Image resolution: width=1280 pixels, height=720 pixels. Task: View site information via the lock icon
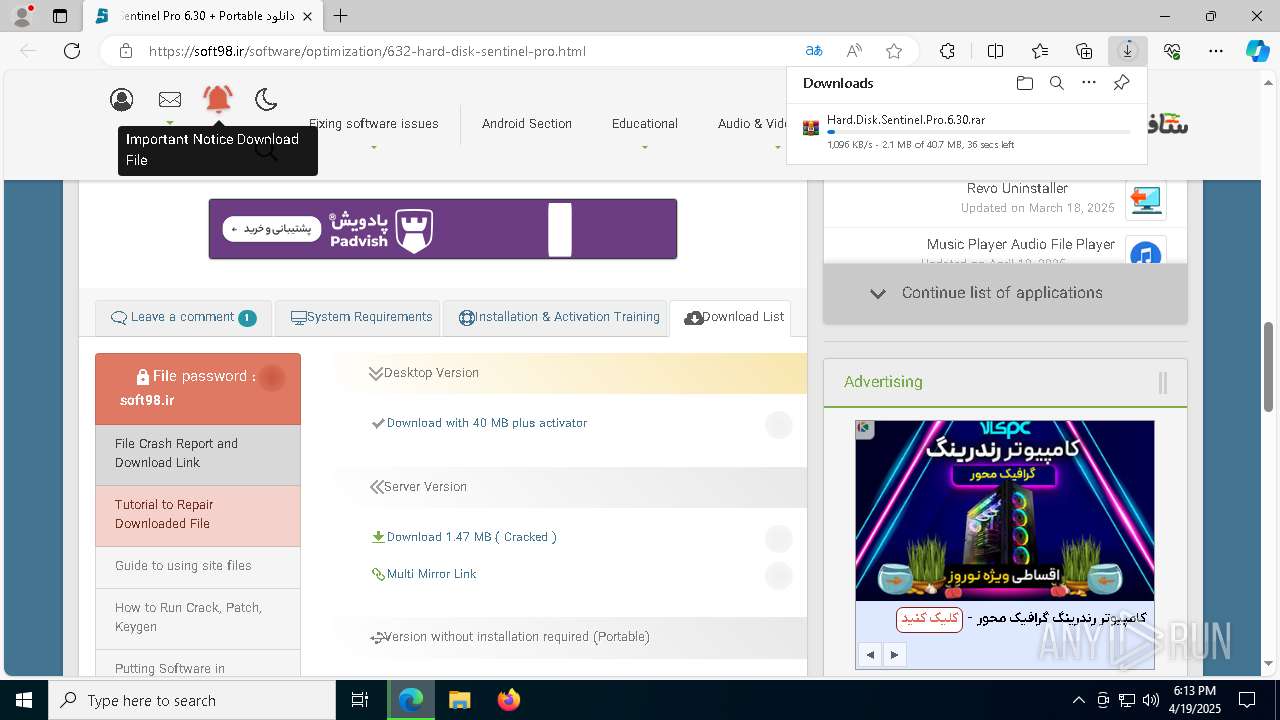pyautogui.click(x=125, y=51)
